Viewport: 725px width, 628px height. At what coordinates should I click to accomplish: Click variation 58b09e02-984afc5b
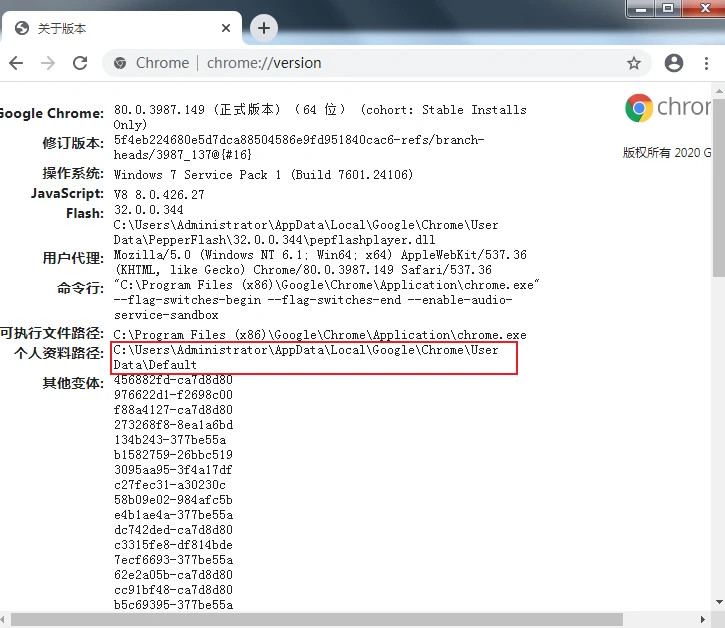173,500
